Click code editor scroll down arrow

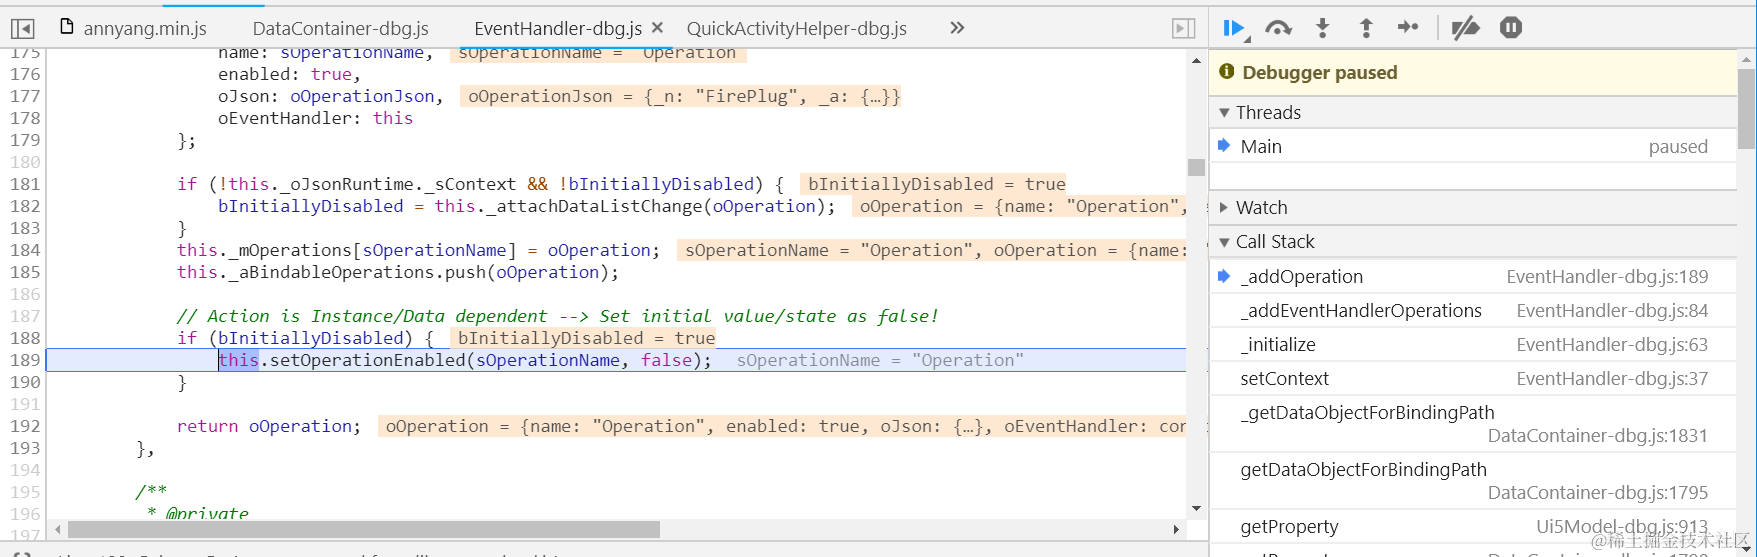tap(1196, 509)
